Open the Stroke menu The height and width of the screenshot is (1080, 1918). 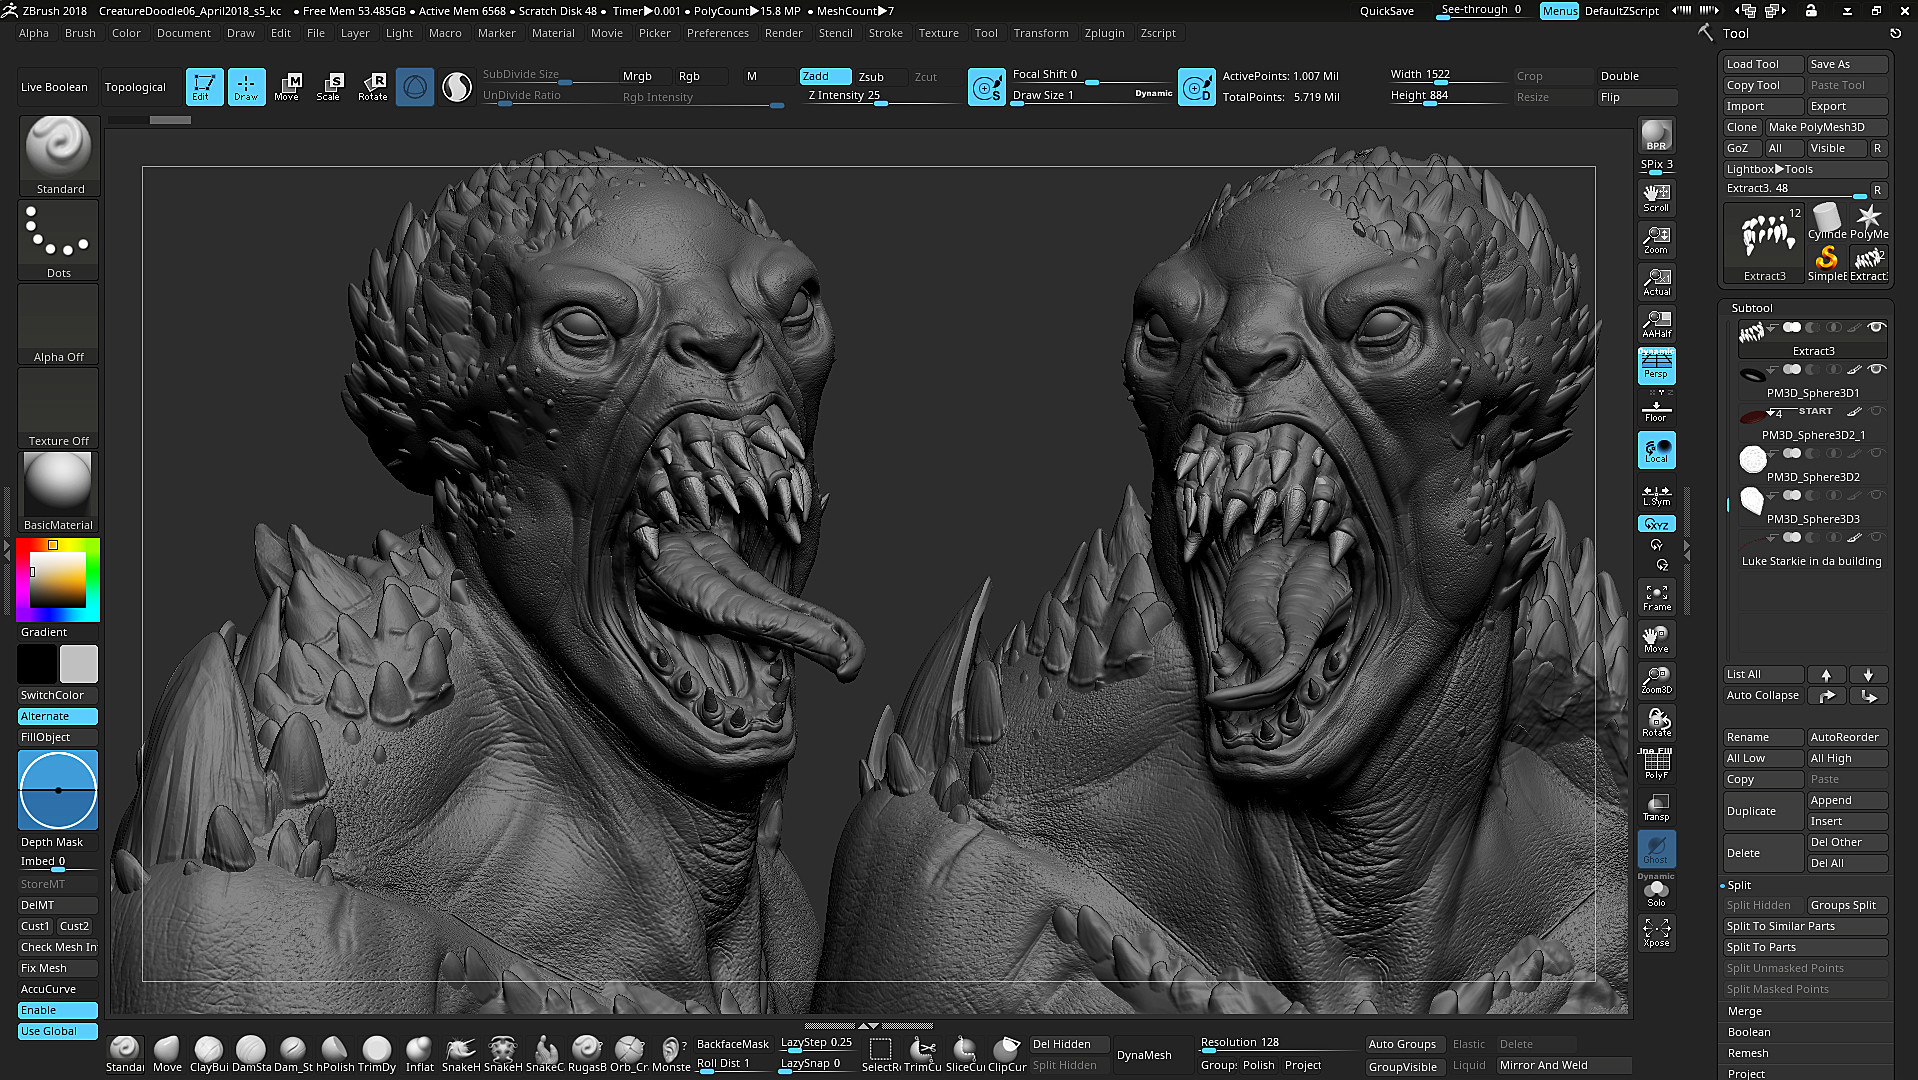tap(885, 33)
